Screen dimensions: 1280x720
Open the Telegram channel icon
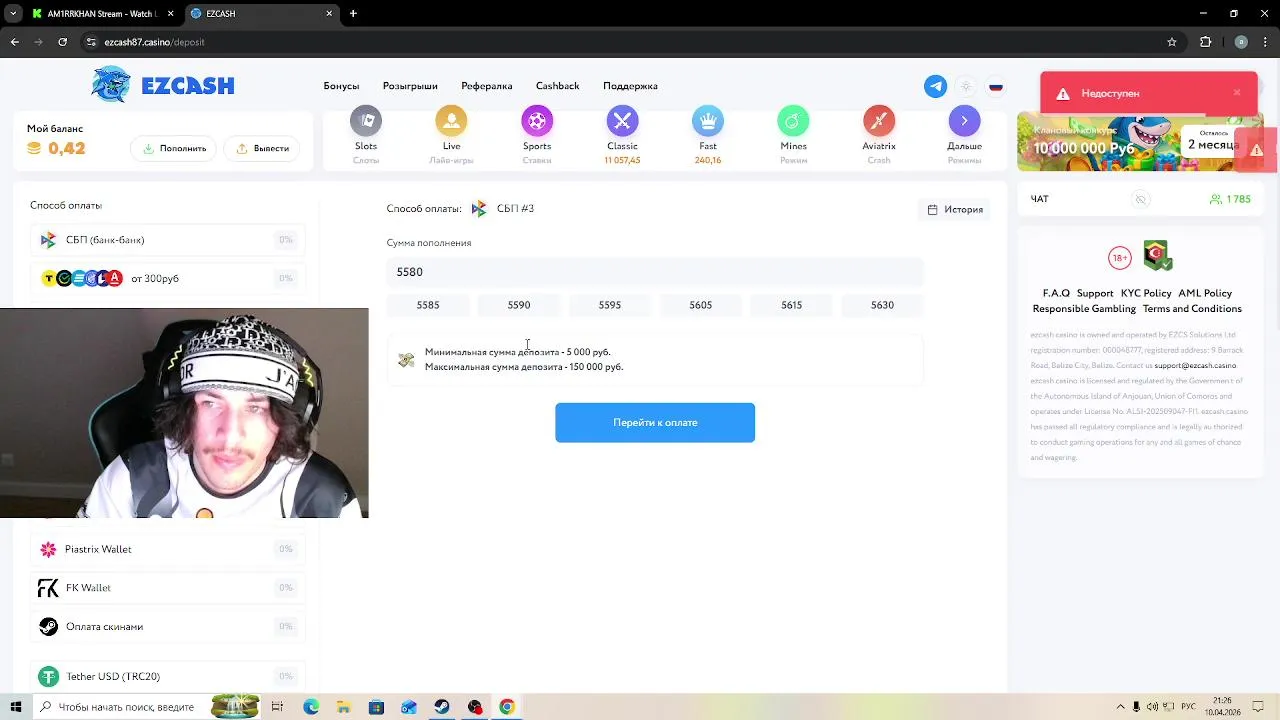936,86
